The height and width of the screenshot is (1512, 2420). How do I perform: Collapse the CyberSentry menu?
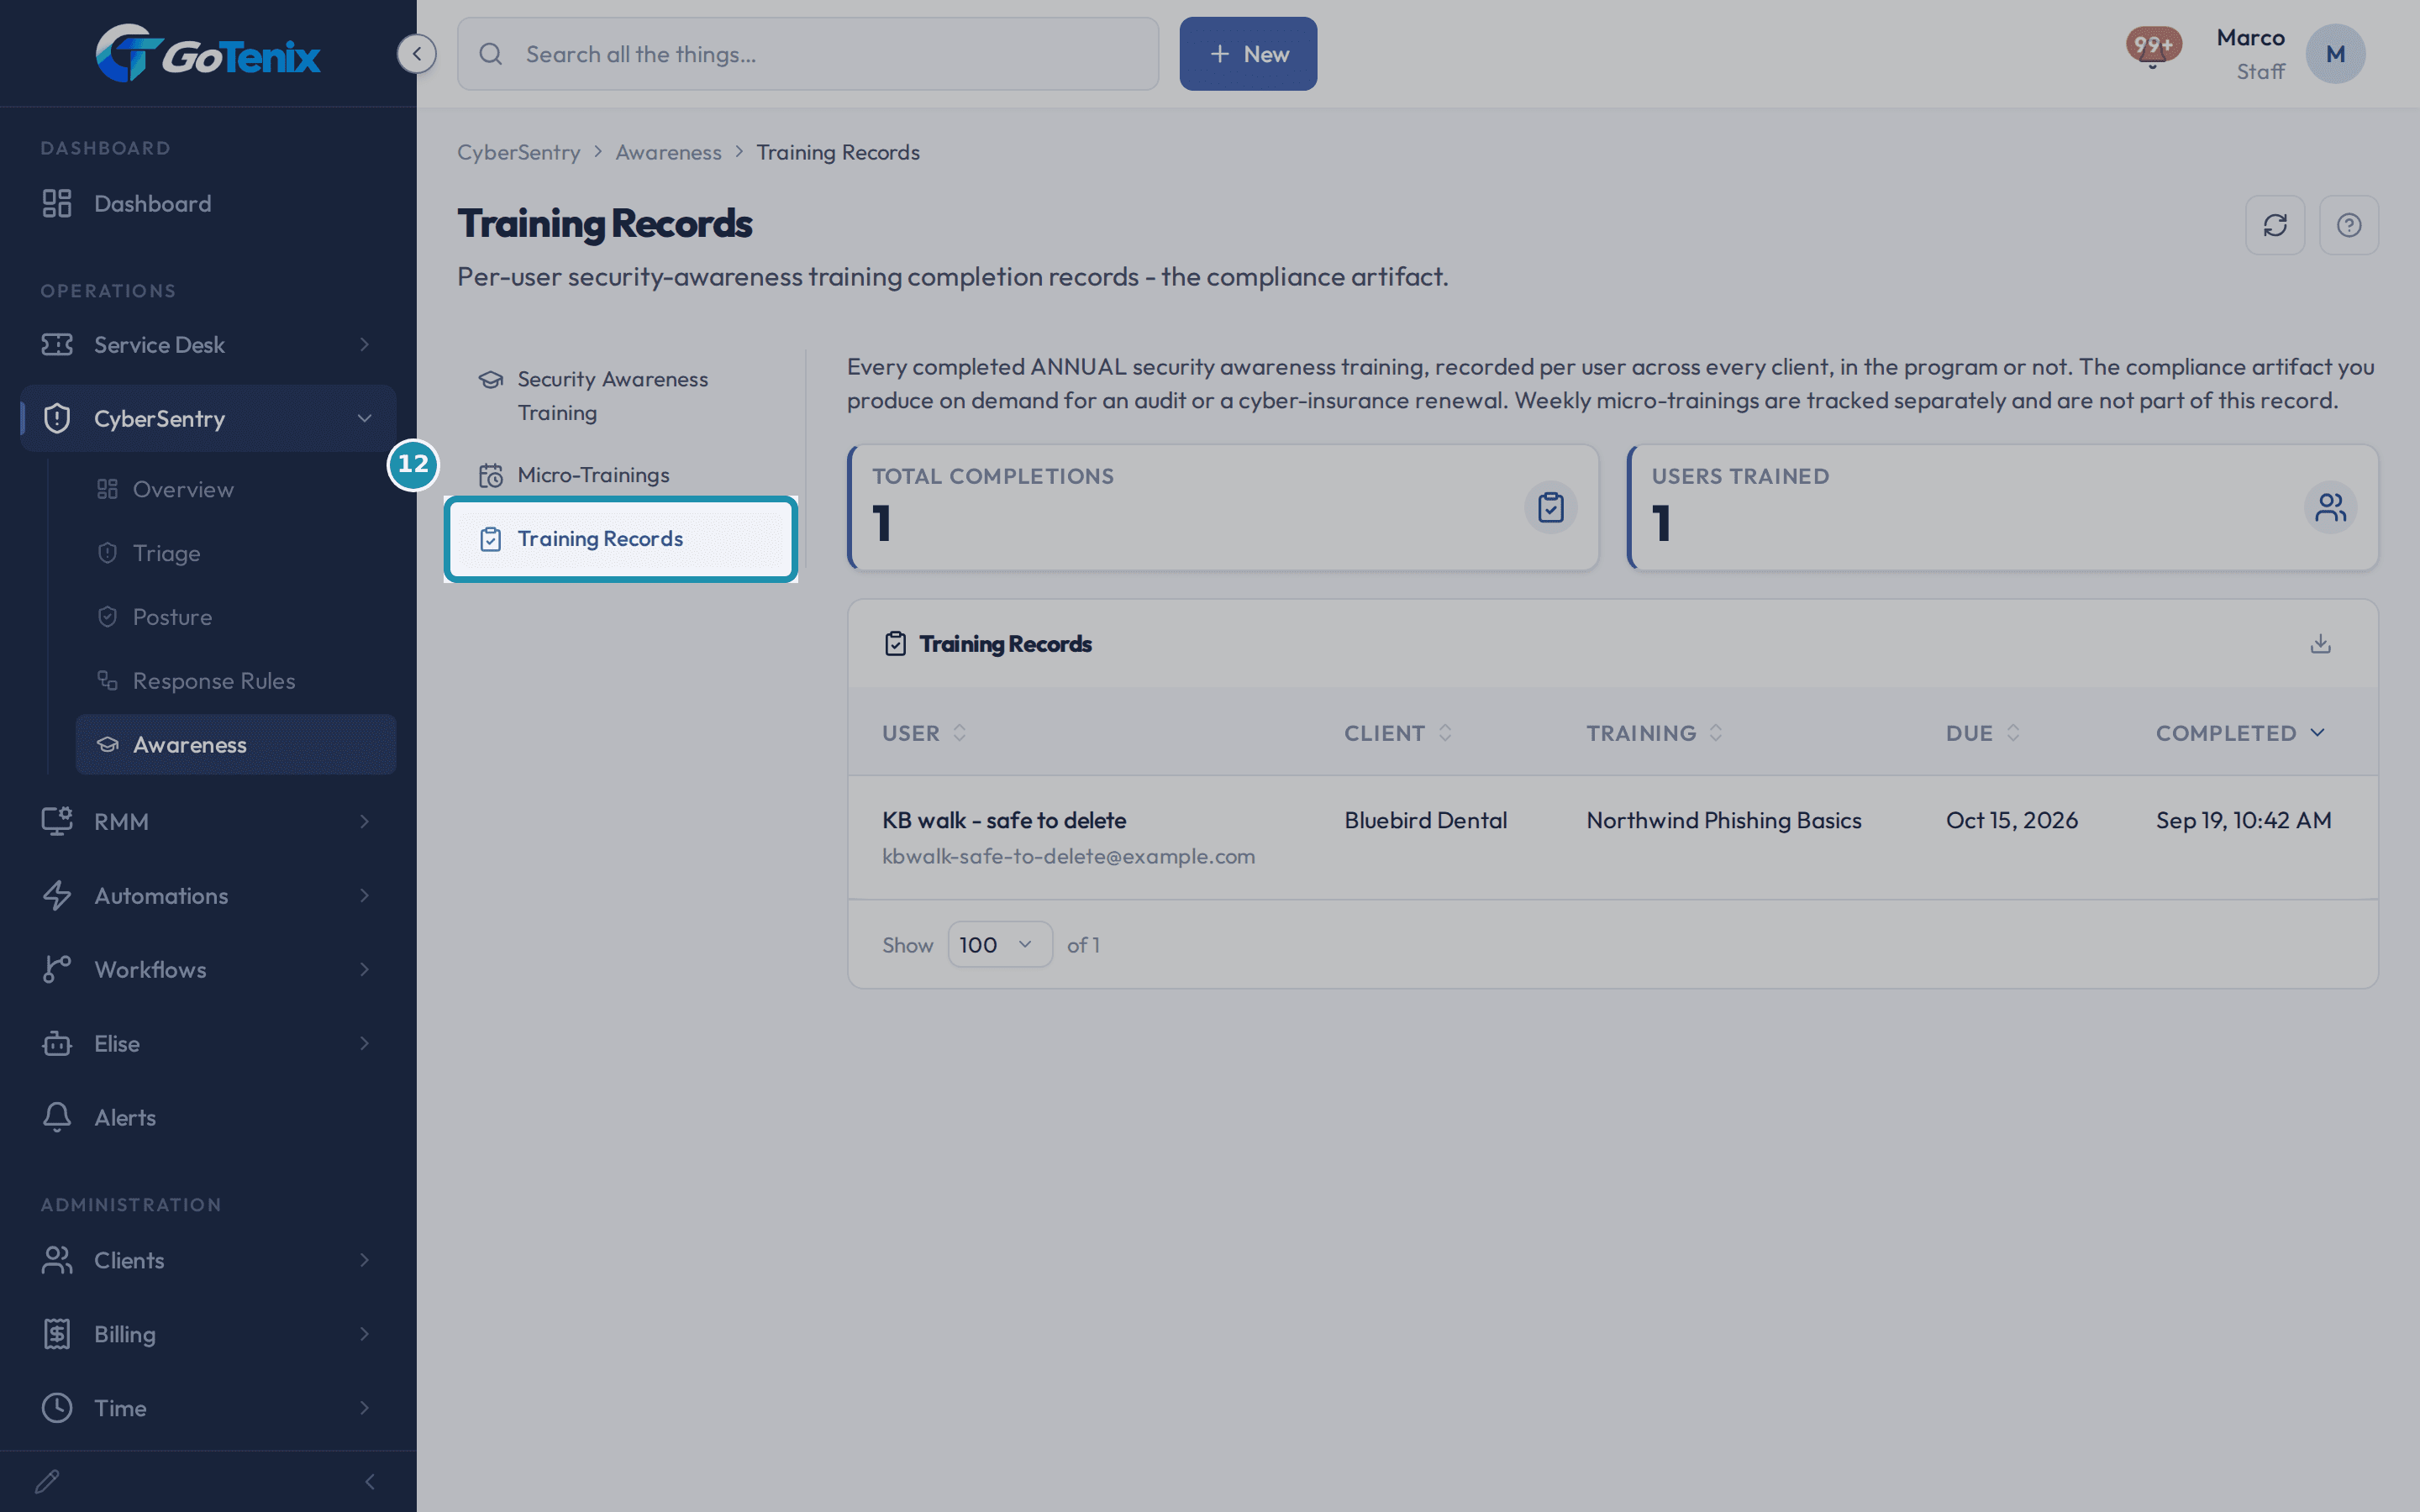tap(208, 418)
